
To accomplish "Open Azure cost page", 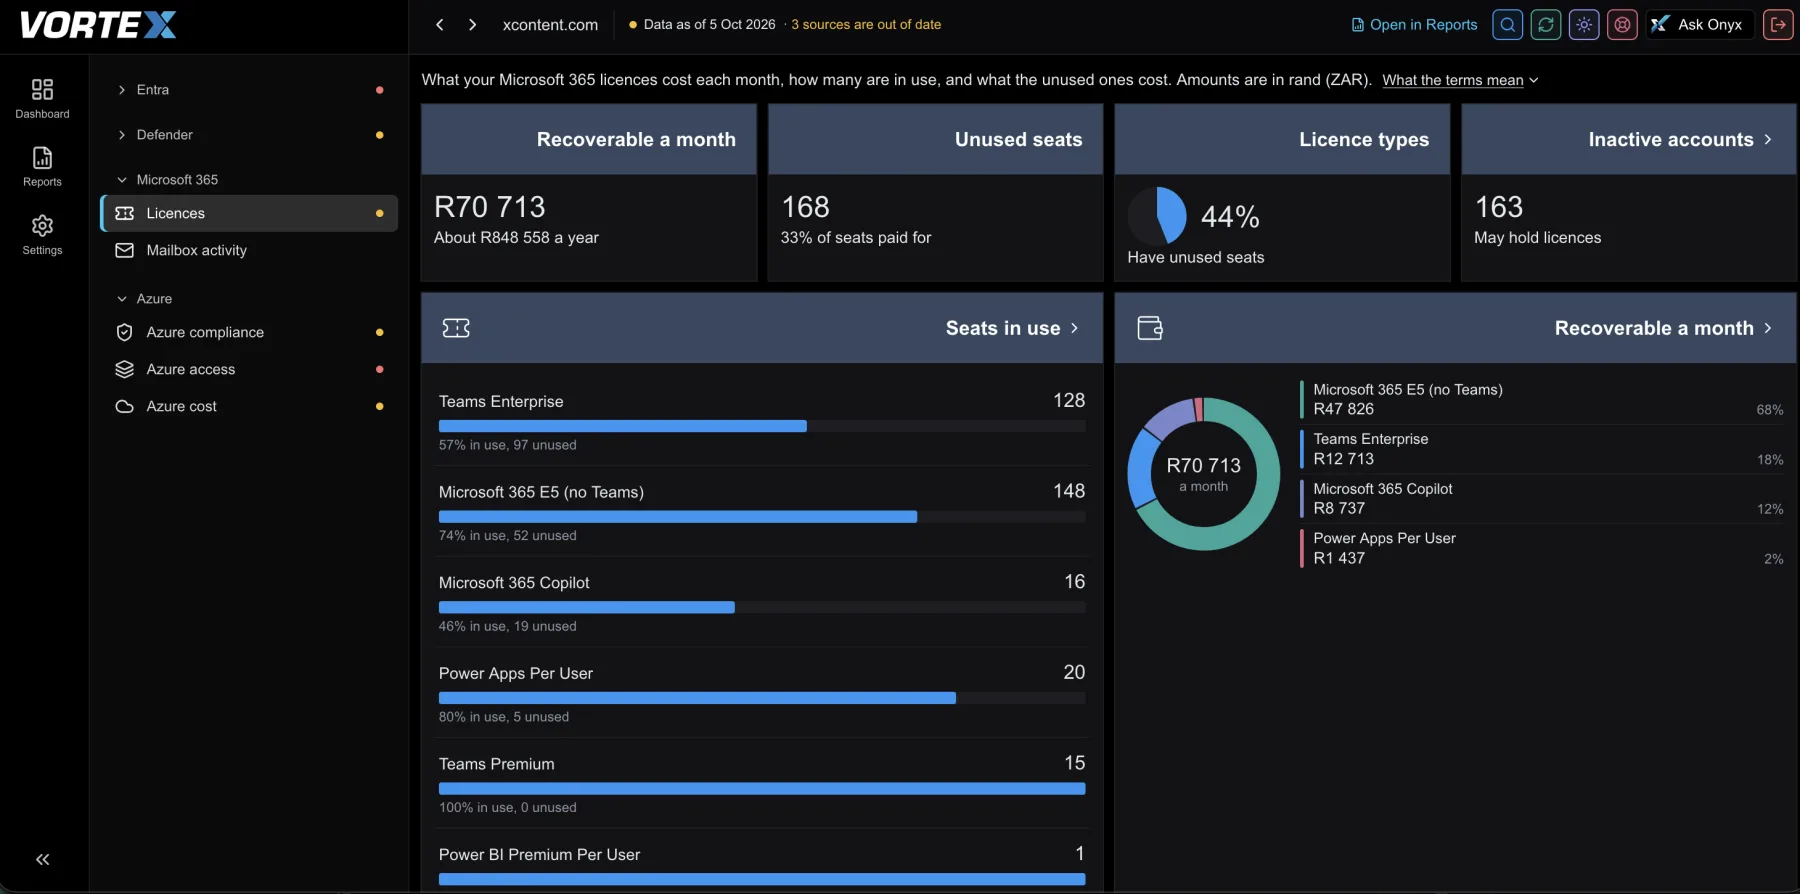I will pos(249,406).
